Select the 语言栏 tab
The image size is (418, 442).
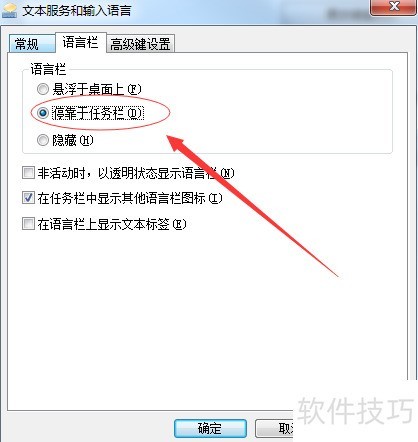coord(81,42)
